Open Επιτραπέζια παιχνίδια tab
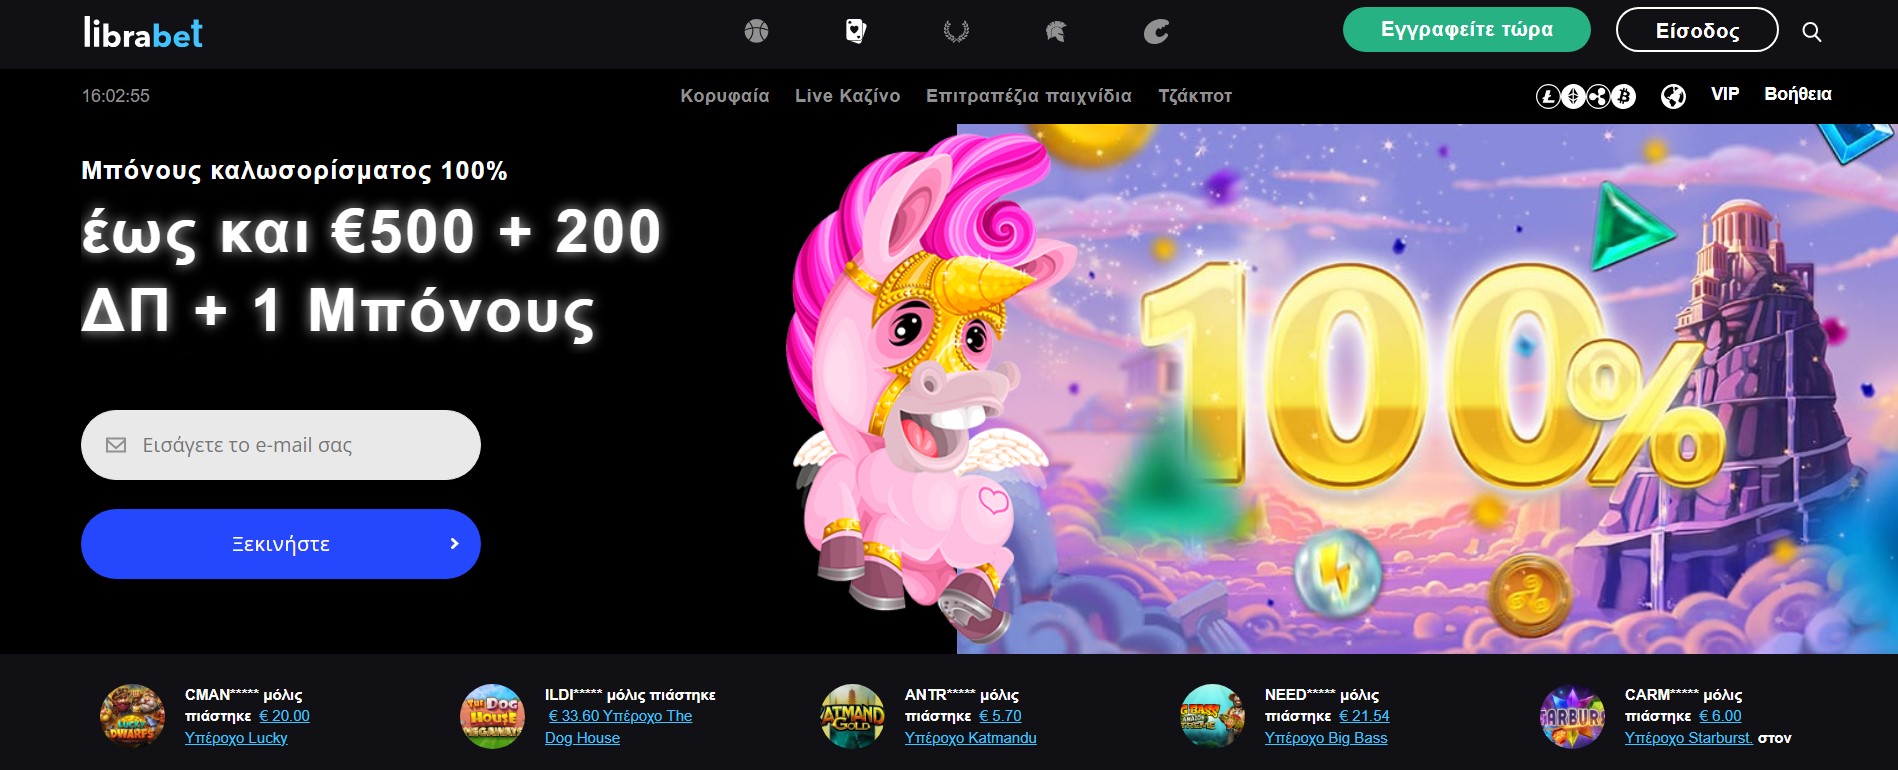This screenshot has width=1898, height=770. point(1029,96)
